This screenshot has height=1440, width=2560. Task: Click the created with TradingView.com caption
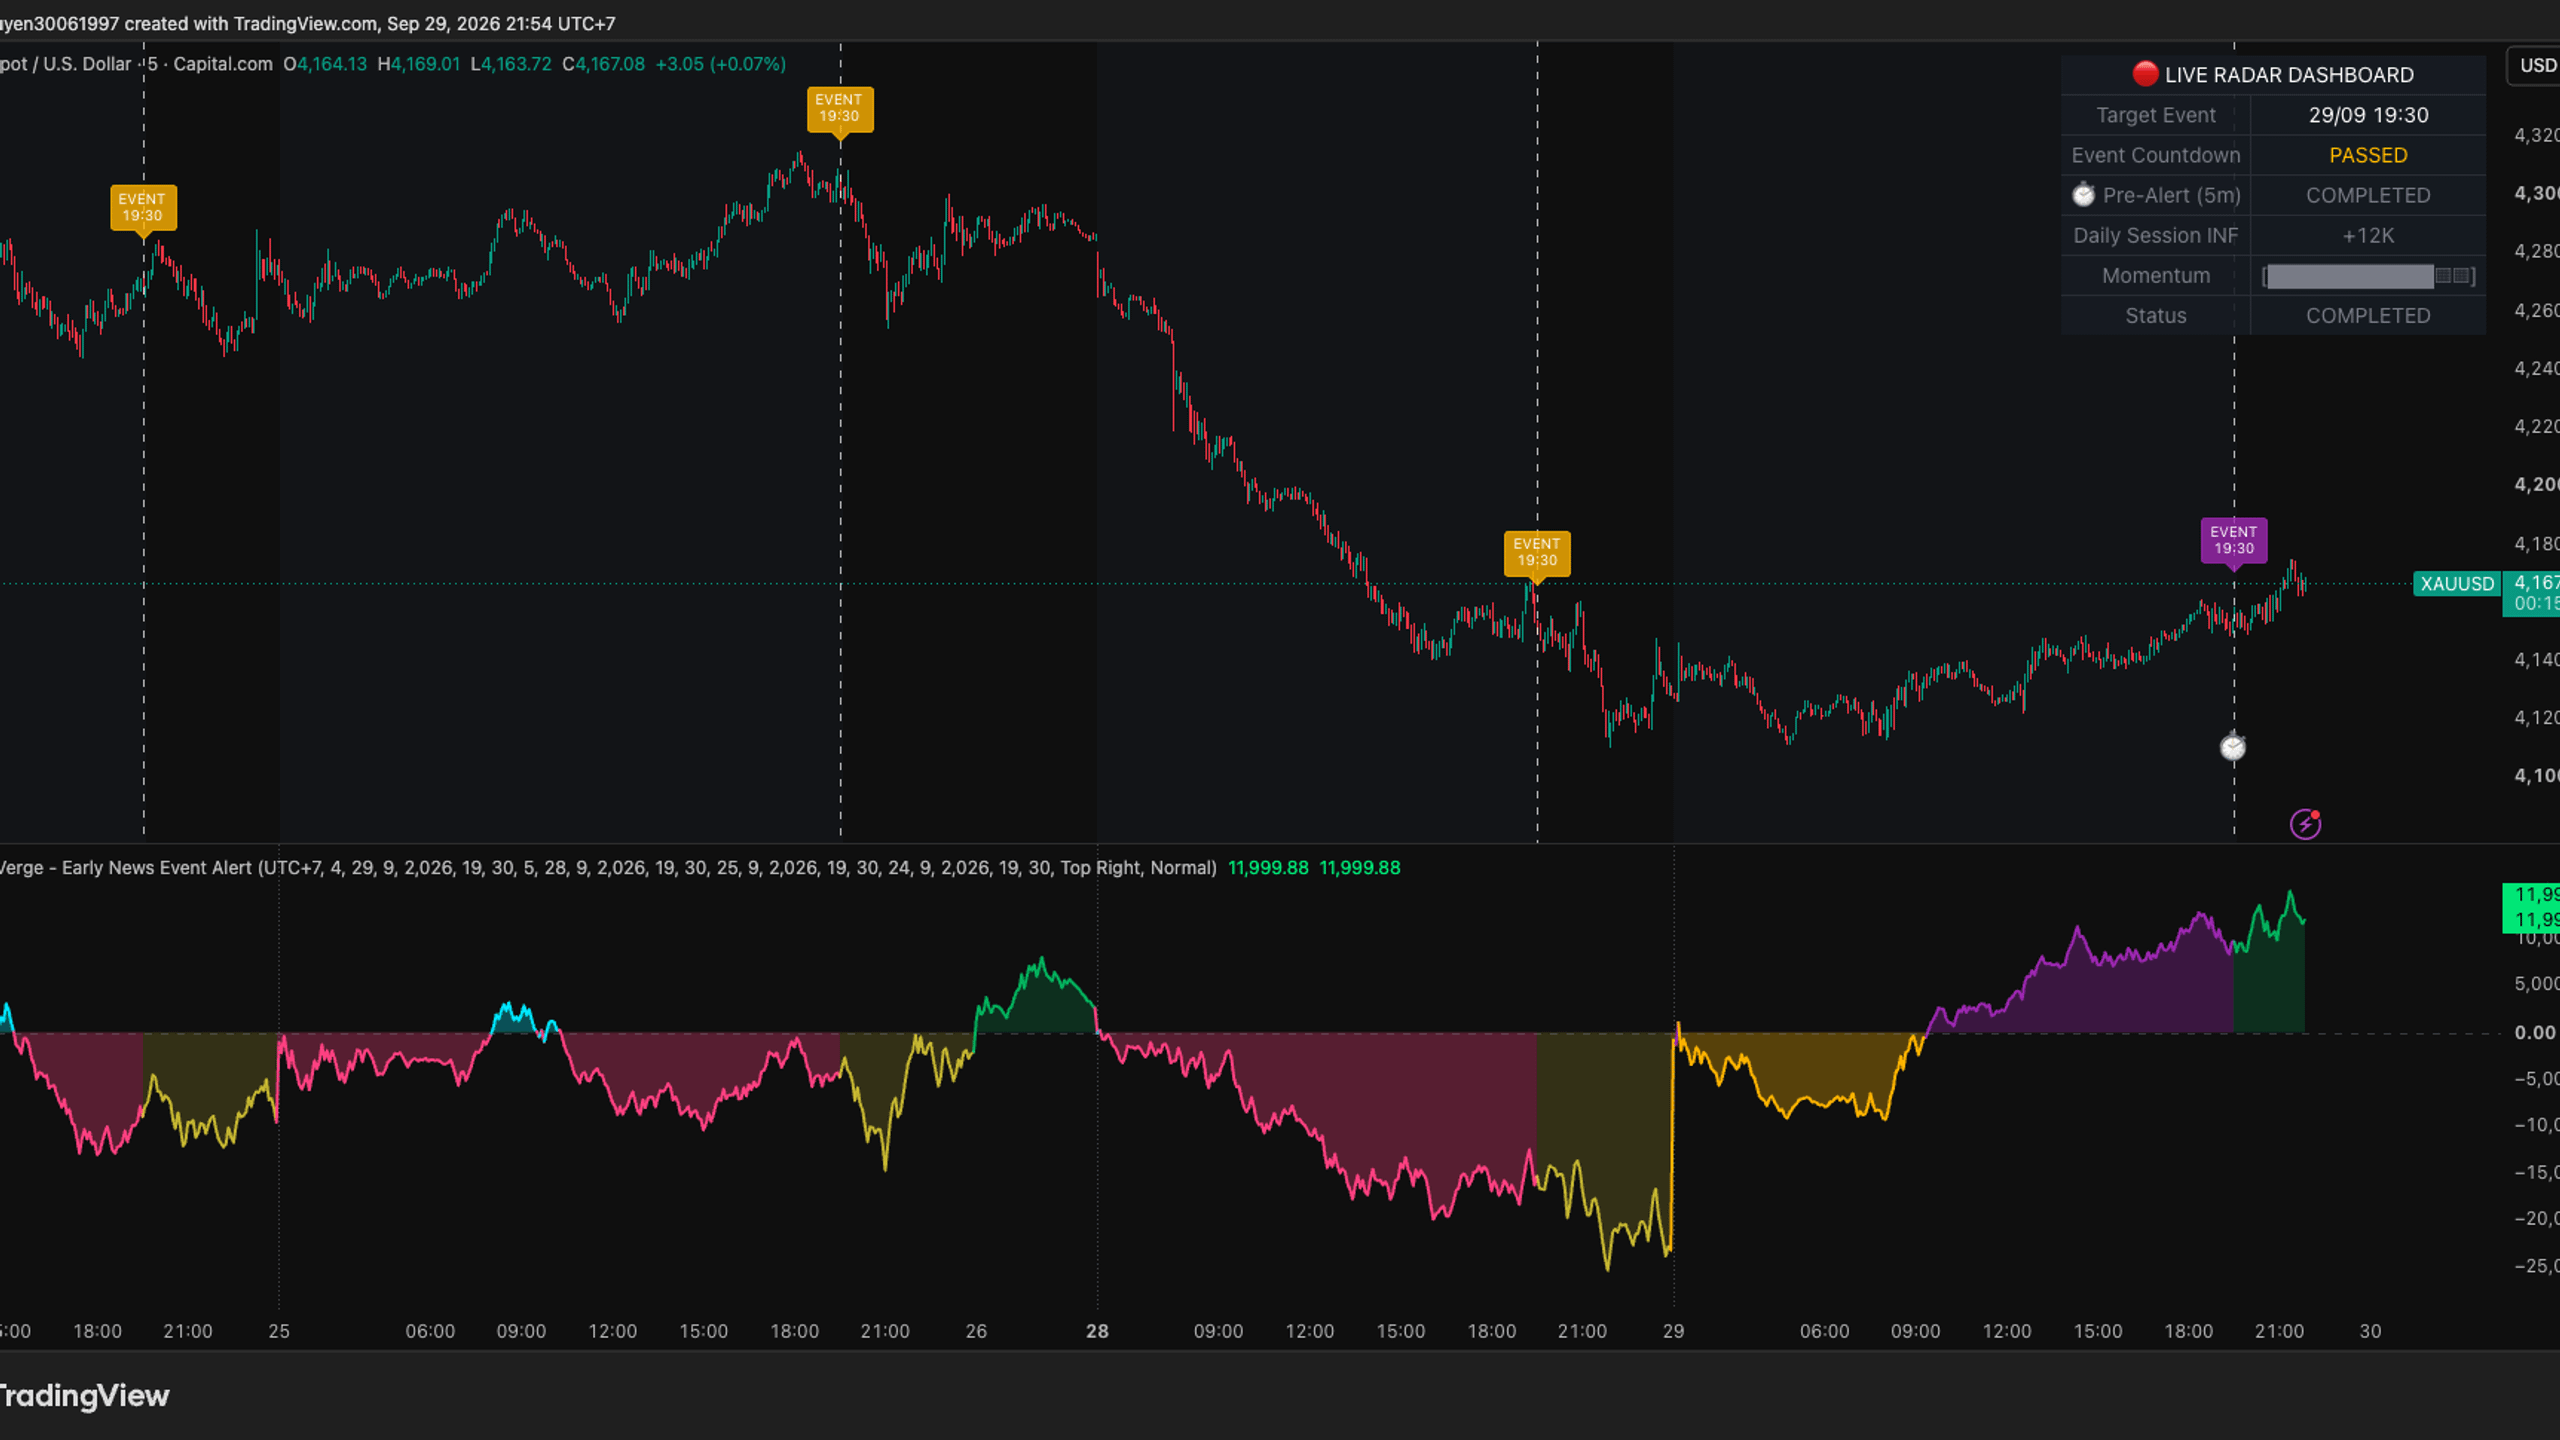tap(308, 23)
